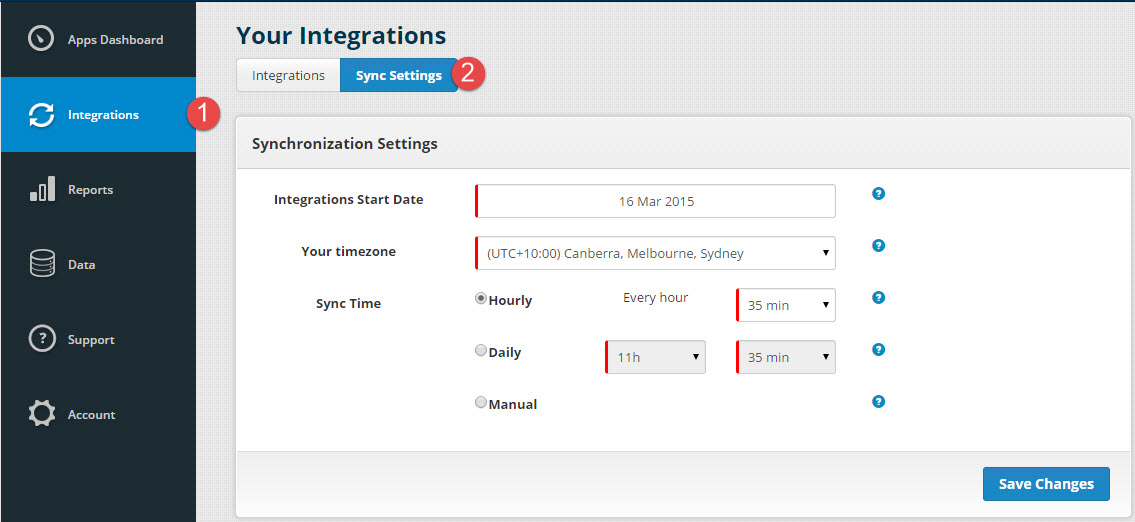
Task: Click the Support question mark icon
Action: 41,340
